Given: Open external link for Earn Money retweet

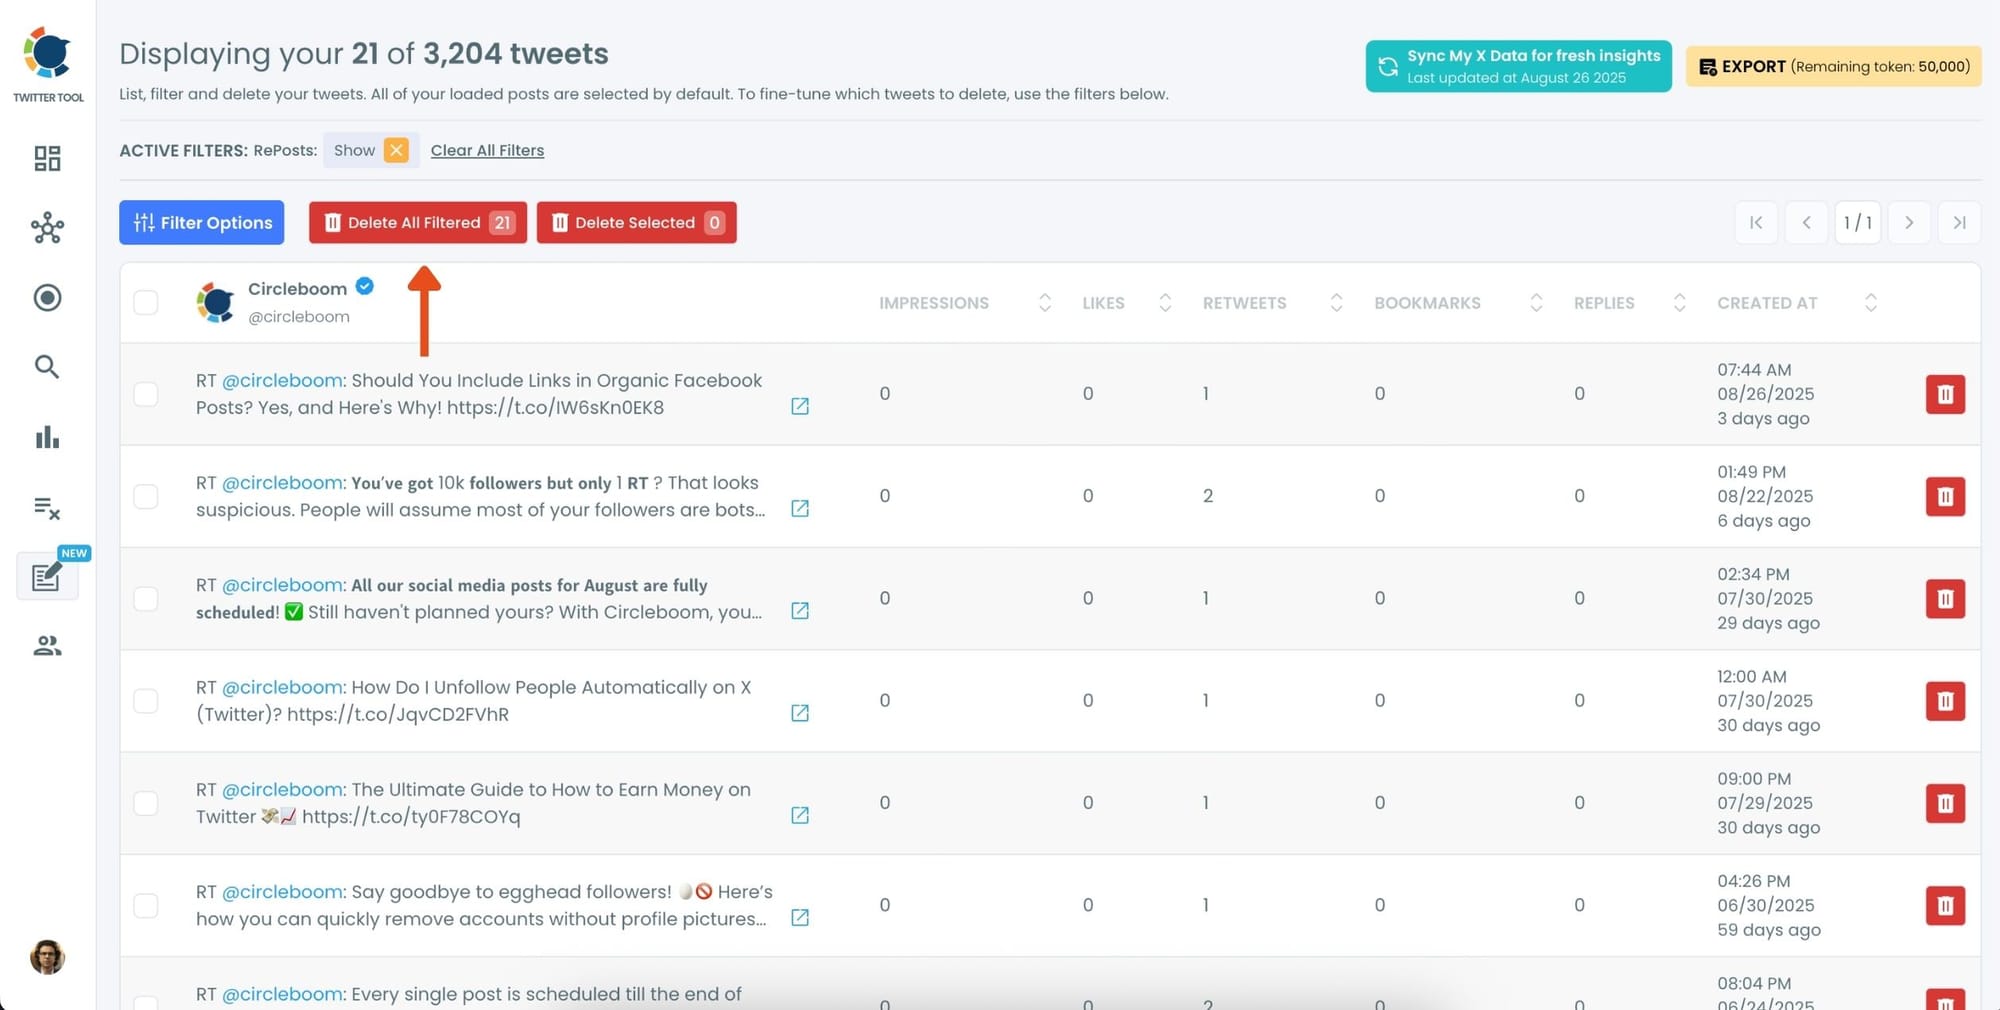Looking at the screenshot, I should [x=800, y=815].
